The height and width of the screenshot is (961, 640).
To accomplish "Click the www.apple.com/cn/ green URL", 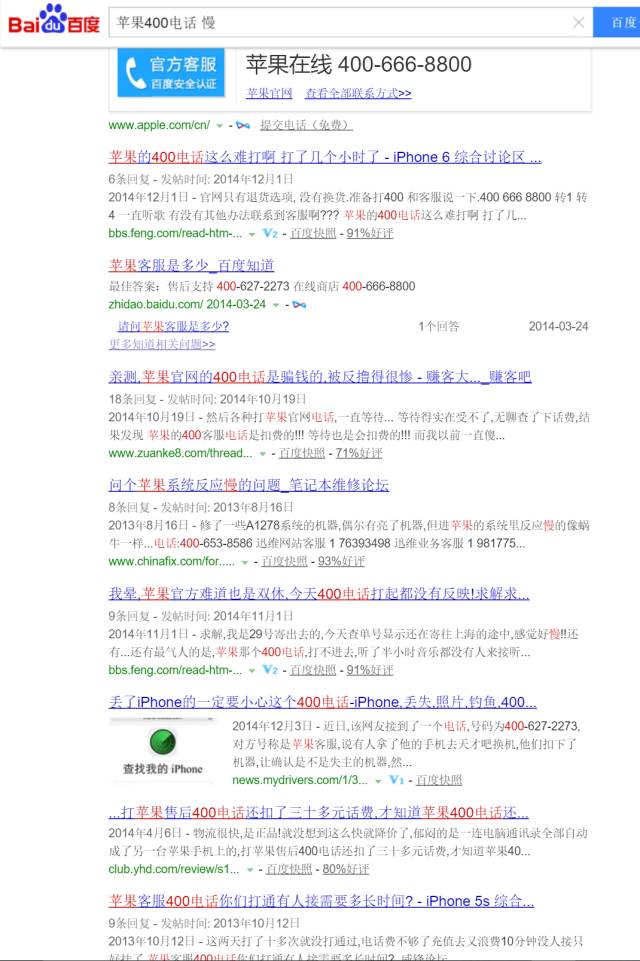I will (159, 125).
